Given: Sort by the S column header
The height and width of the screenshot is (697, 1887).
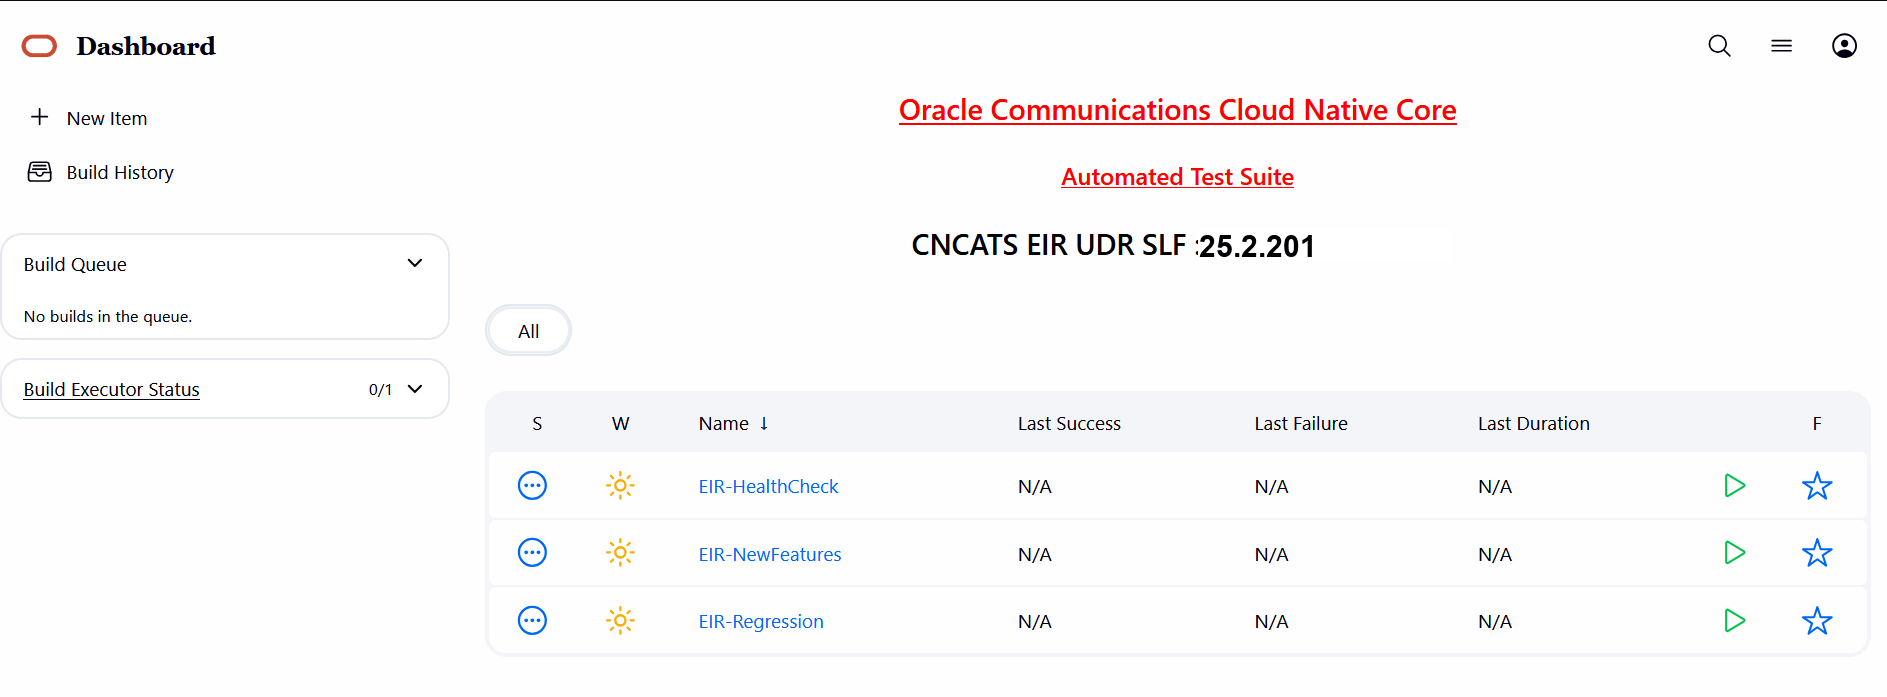Looking at the screenshot, I should pyautogui.click(x=537, y=424).
